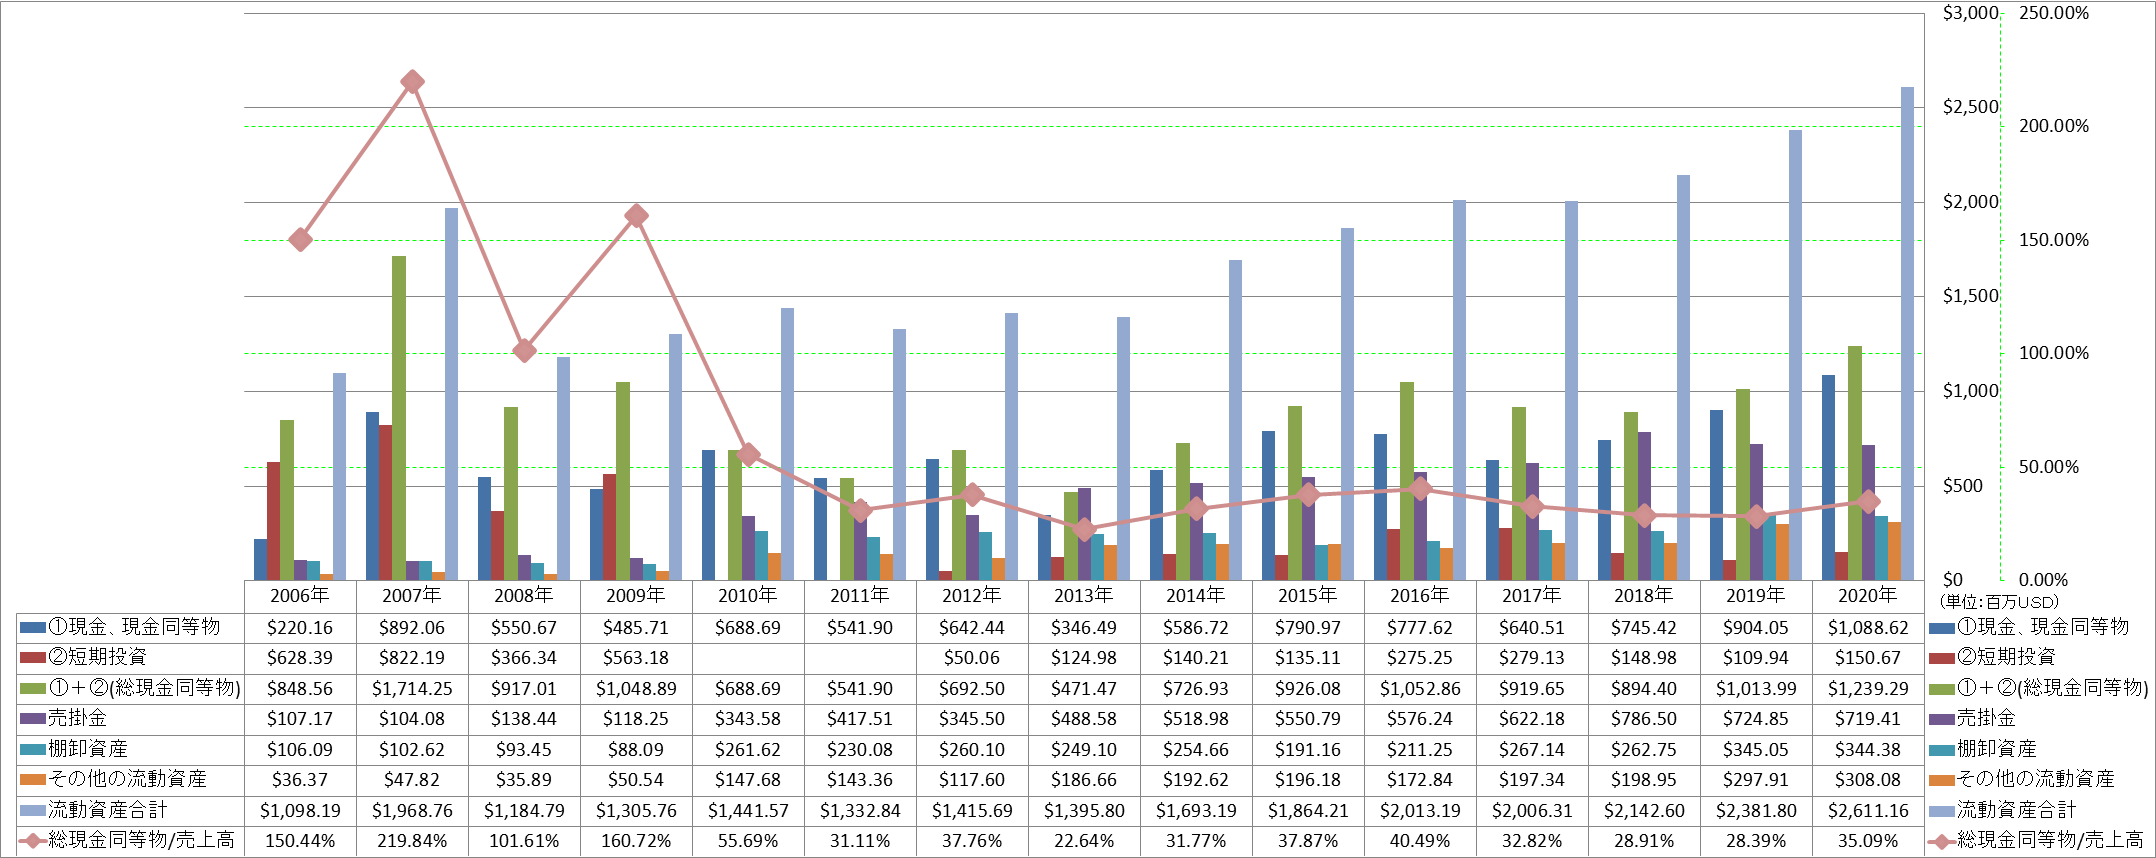Select the cell value $2,381.80
The width and height of the screenshot is (2156, 858).
[x=1756, y=810]
